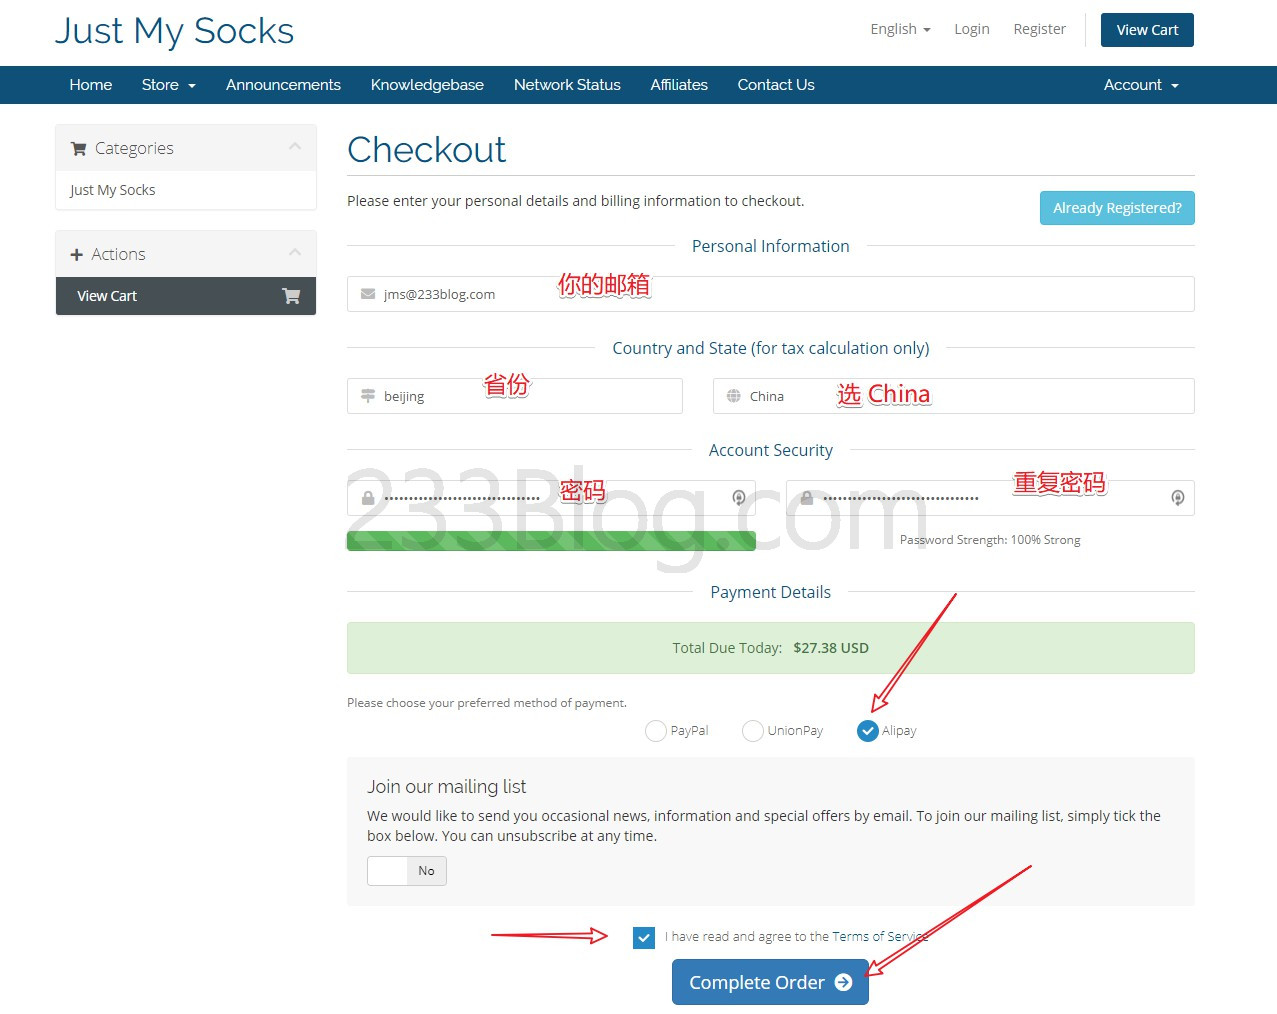Open Announcements from the navigation bar
The height and width of the screenshot is (1014, 1277).
click(x=283, y=85)
